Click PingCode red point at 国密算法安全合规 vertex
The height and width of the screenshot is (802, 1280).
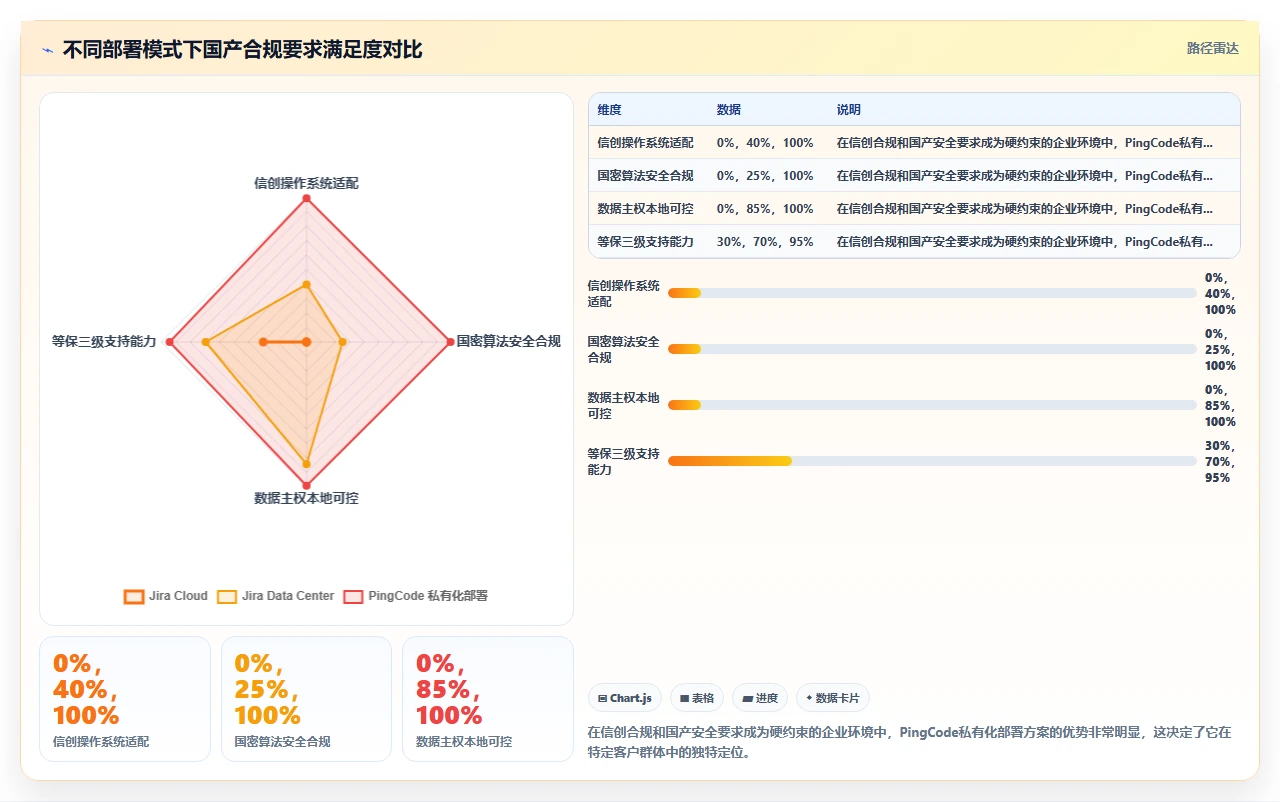[450, 342]
